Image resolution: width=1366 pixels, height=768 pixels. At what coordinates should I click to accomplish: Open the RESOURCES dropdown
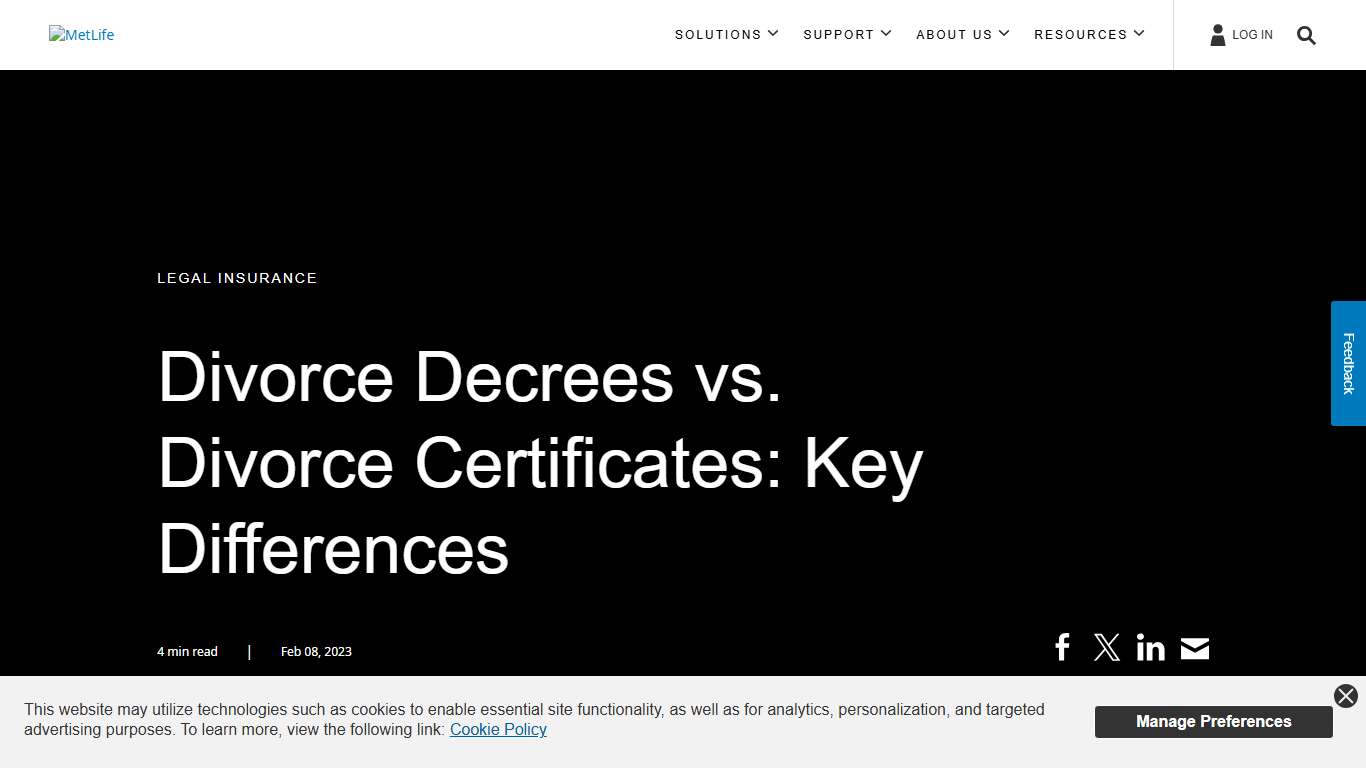click(1089, 34)
